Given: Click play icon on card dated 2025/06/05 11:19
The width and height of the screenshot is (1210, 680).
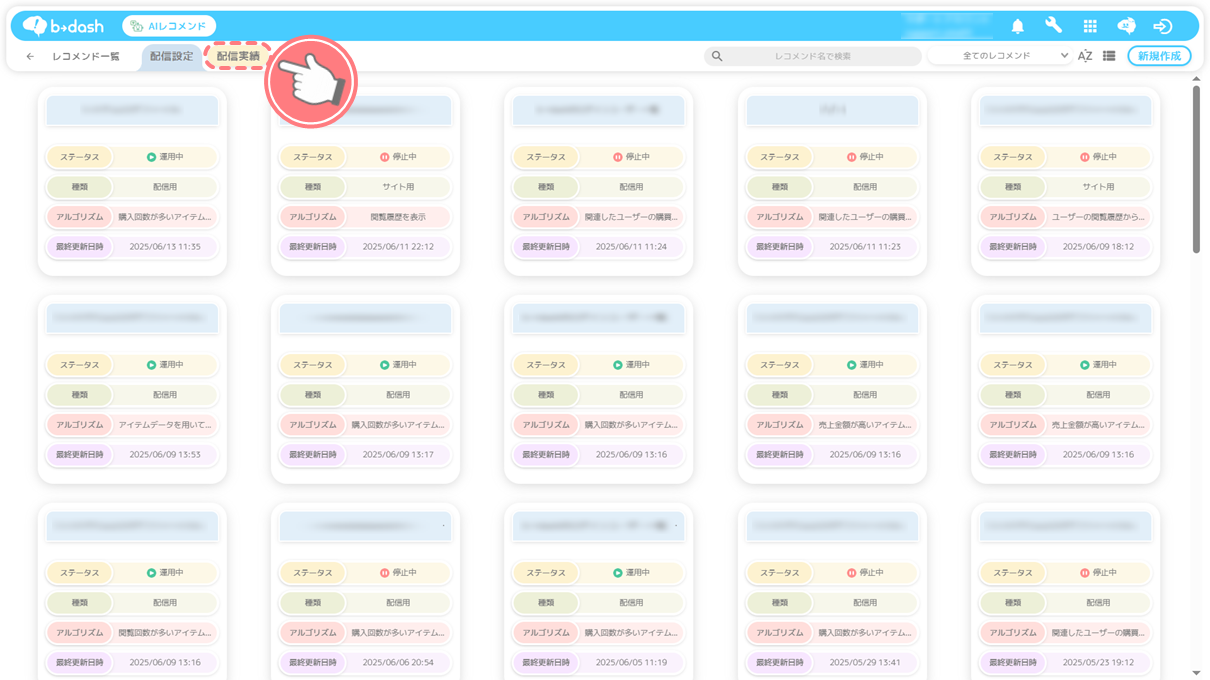Looking at the screenshot, I should coord(617,573).
